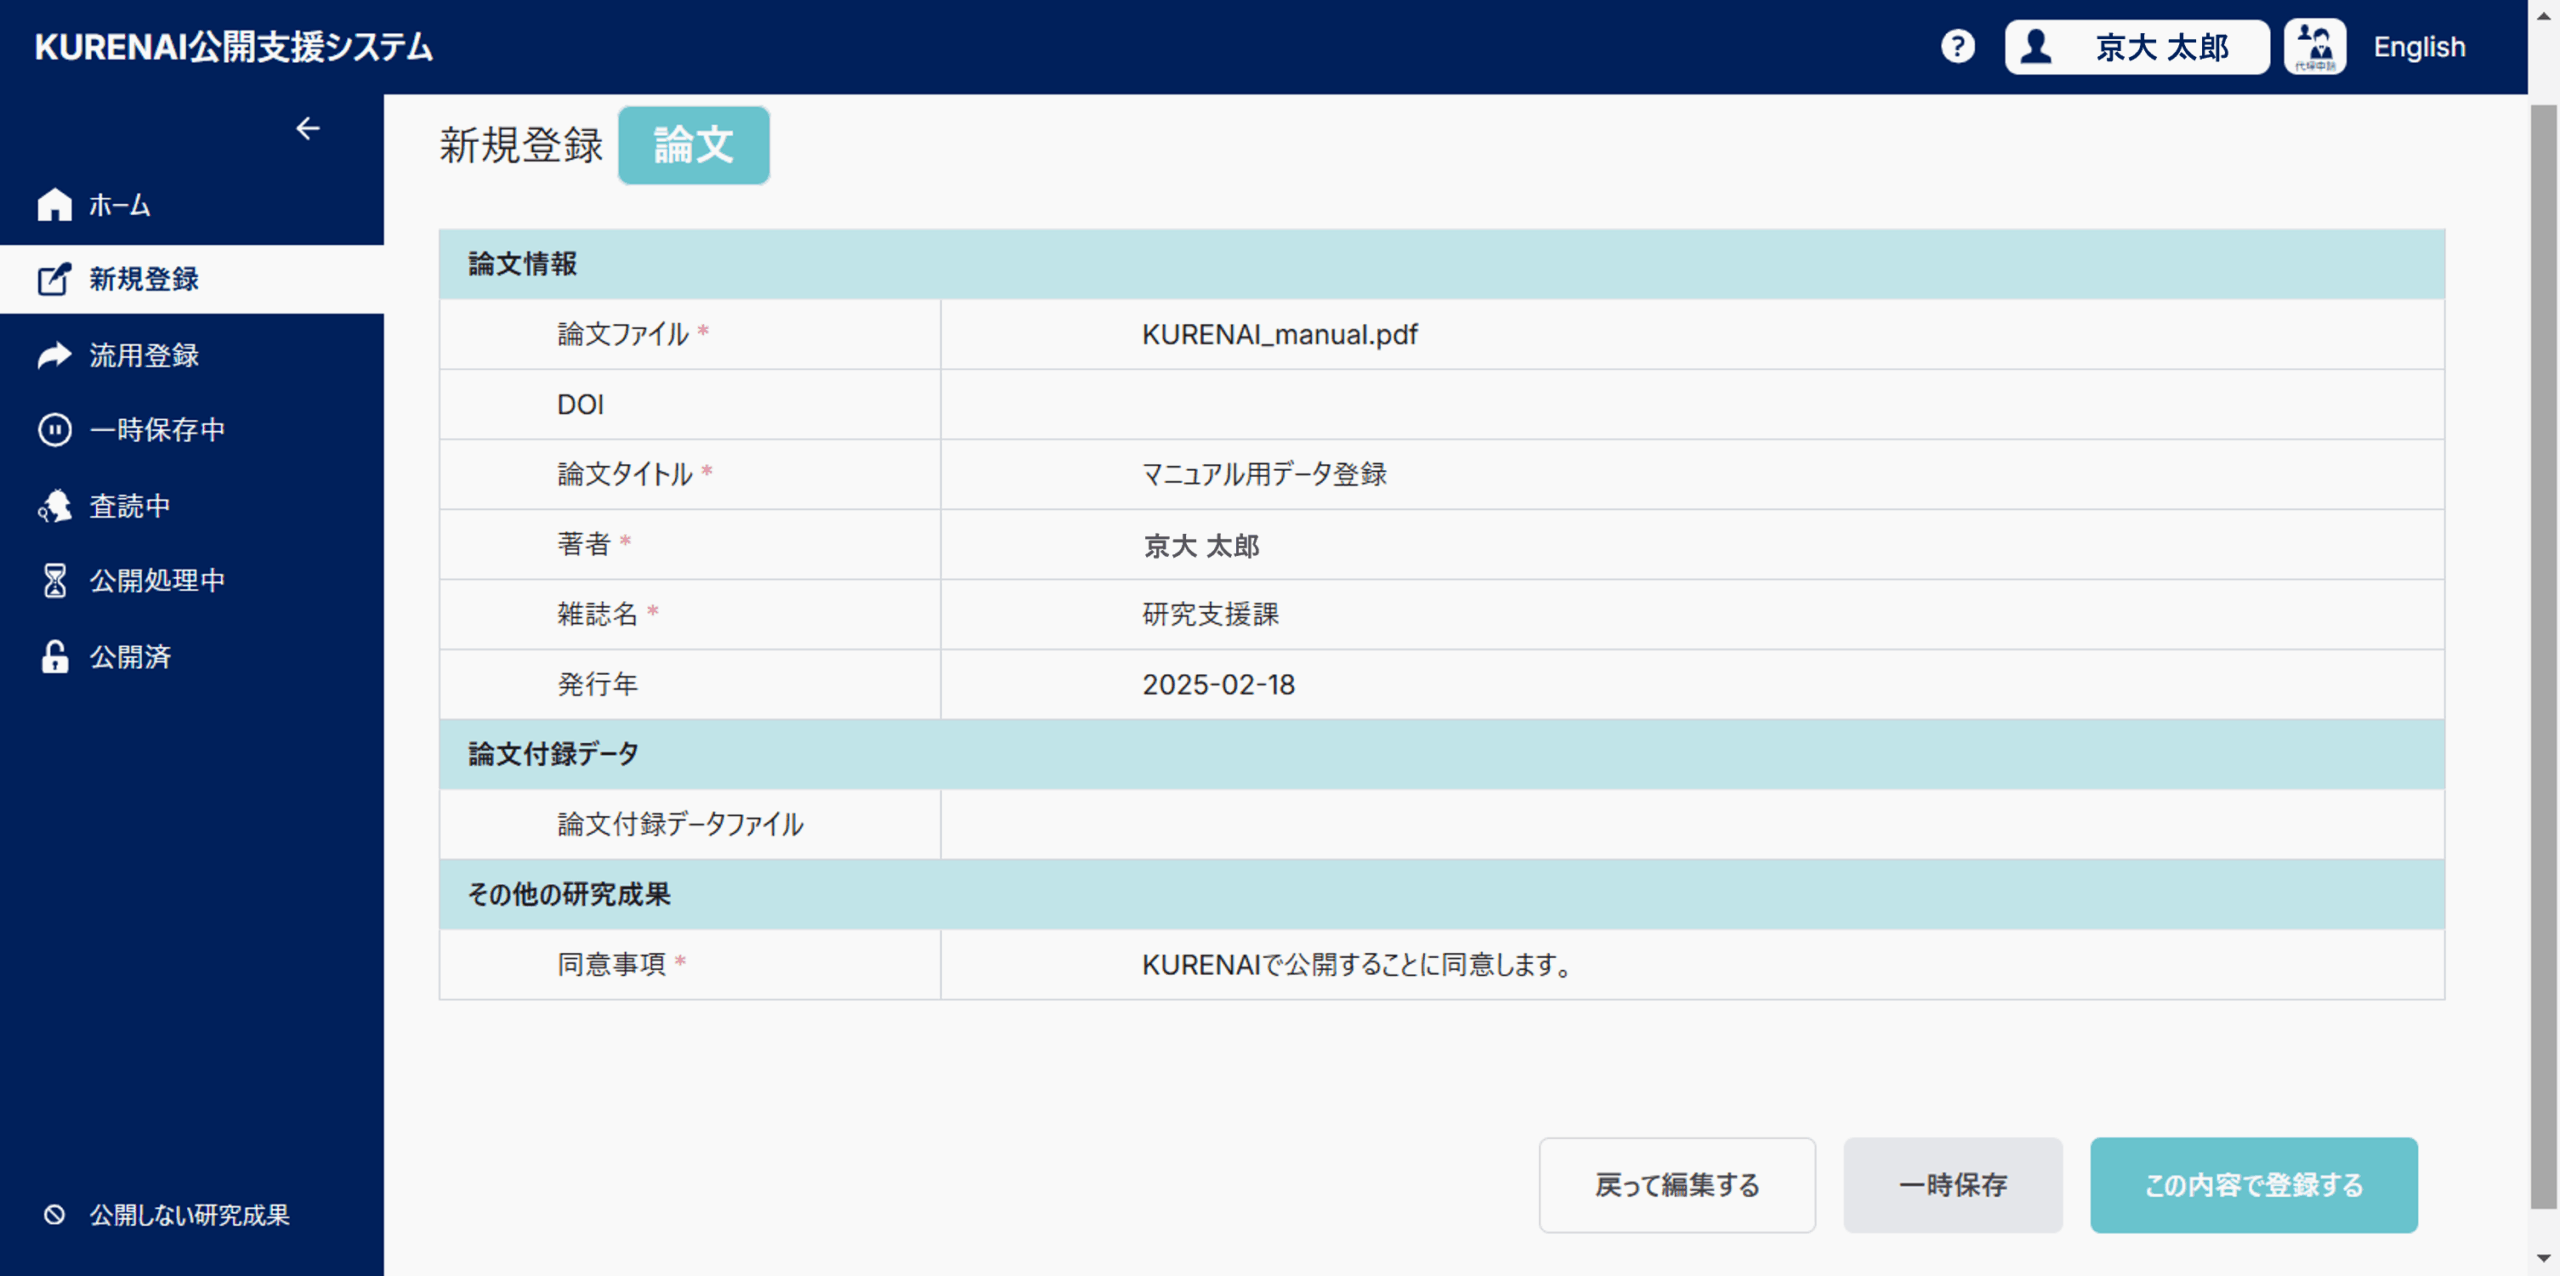The image size is (2560, 1276).
Task: Click the 一時保存 button
Action: point(1953,1185)
